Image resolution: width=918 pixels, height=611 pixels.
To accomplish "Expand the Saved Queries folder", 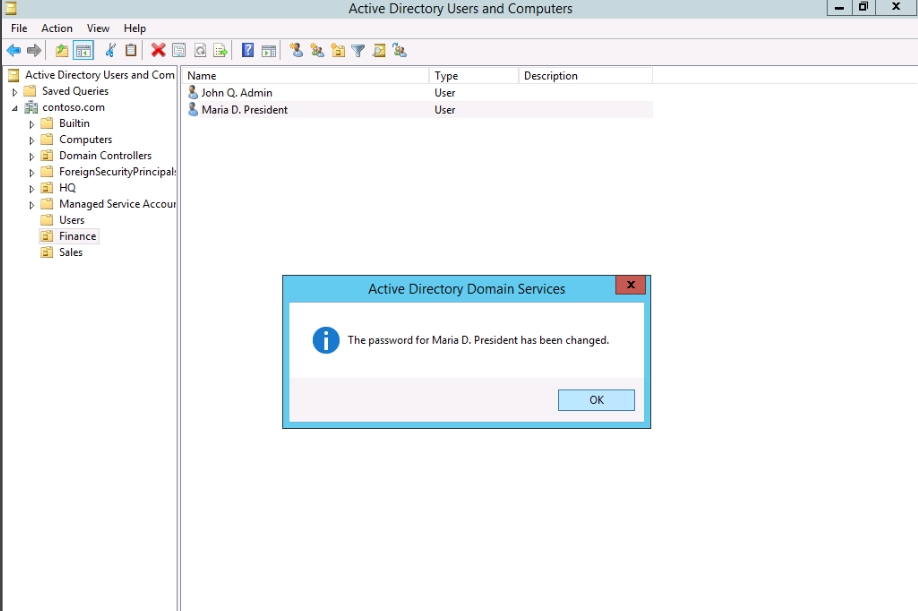I will [x=15, y=92].
